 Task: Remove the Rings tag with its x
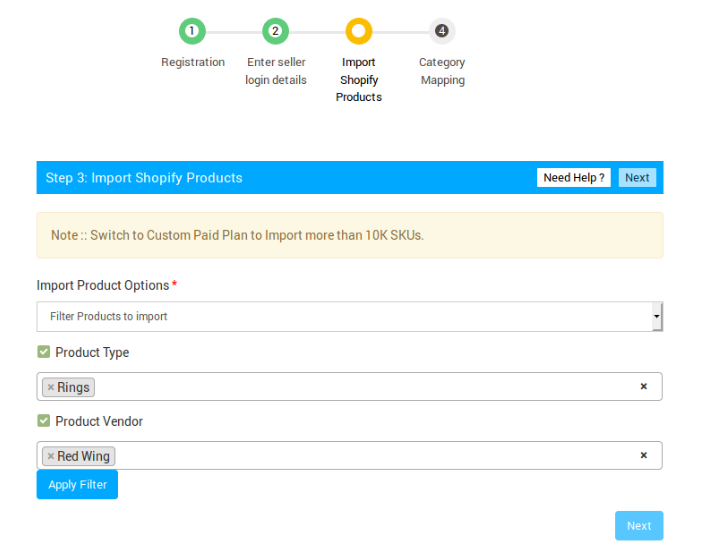(51, 387)
